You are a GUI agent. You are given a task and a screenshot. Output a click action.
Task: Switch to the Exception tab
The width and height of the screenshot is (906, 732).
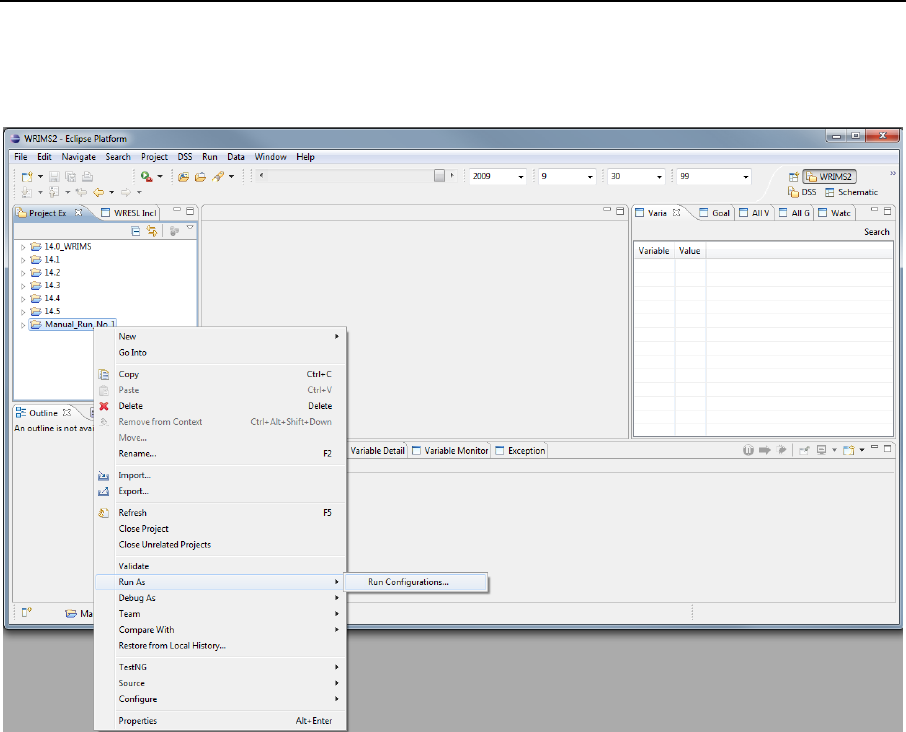(521, 451)
